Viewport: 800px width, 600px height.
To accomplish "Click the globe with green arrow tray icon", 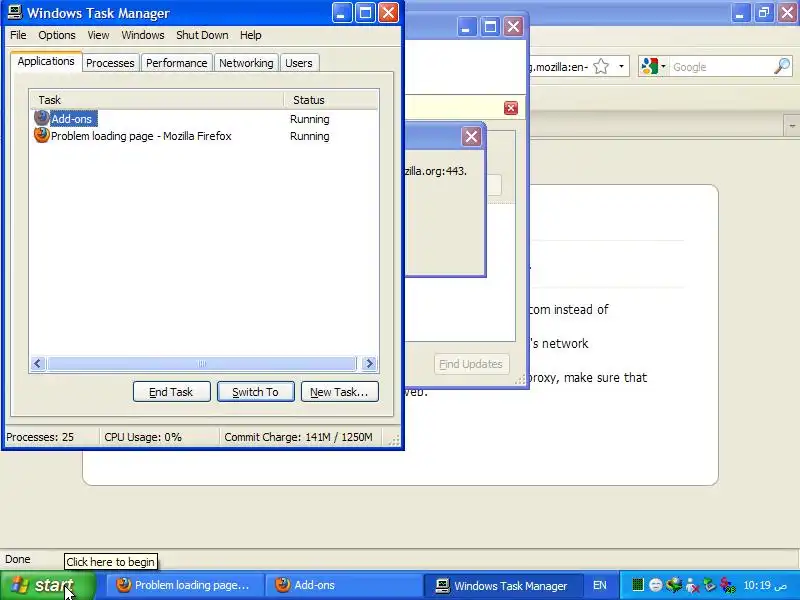I will tap(673, 585).
